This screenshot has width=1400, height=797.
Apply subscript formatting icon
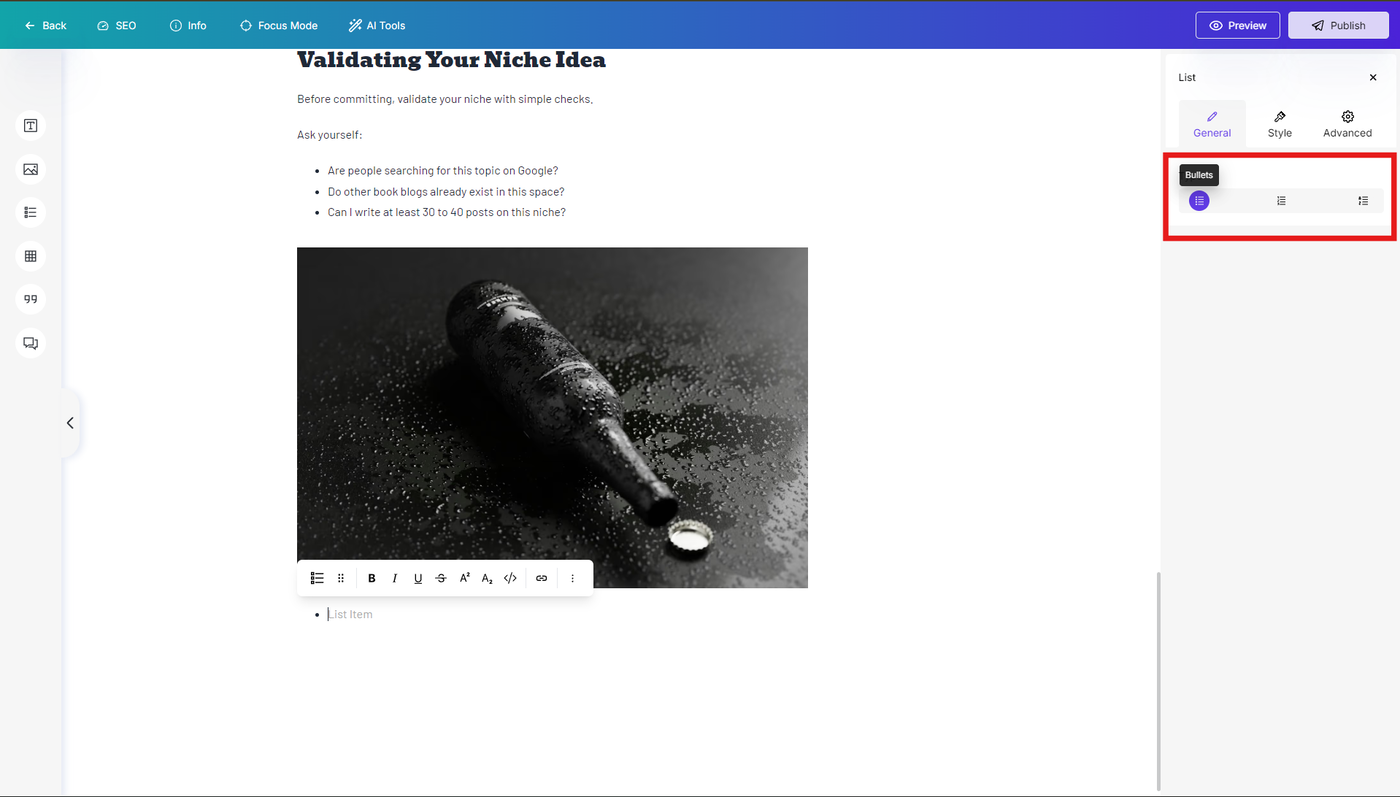coord(487,578)
